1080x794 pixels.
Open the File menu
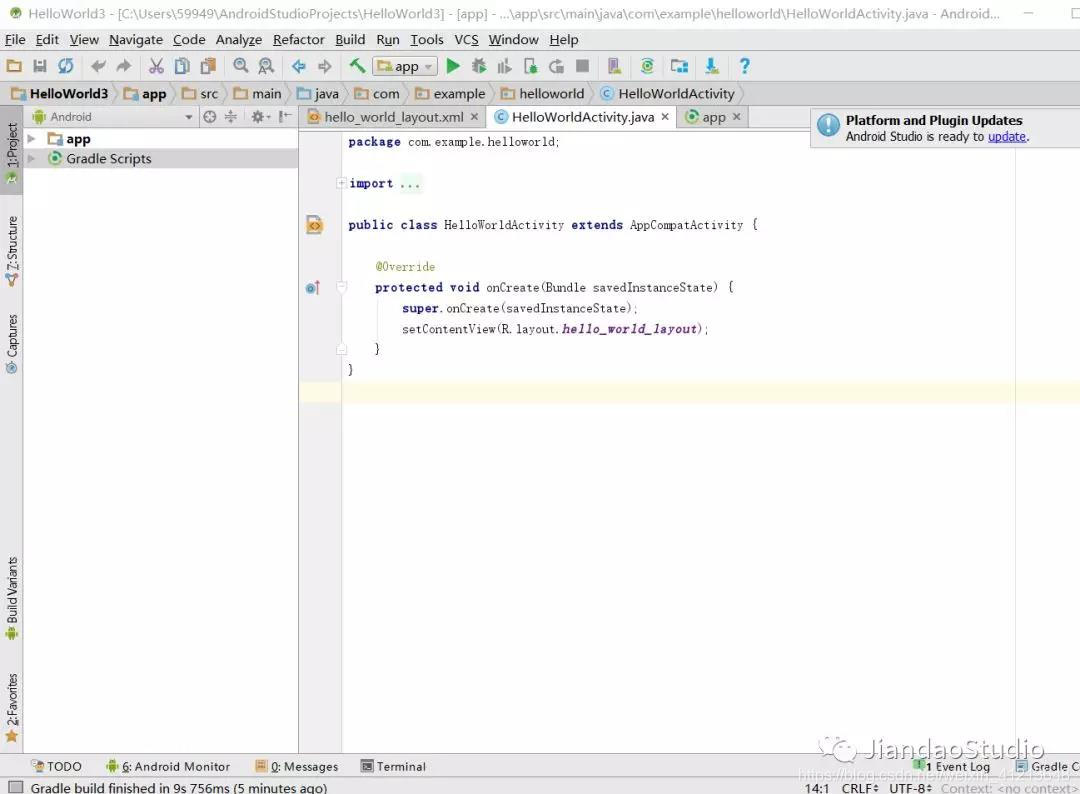[15, 40]
